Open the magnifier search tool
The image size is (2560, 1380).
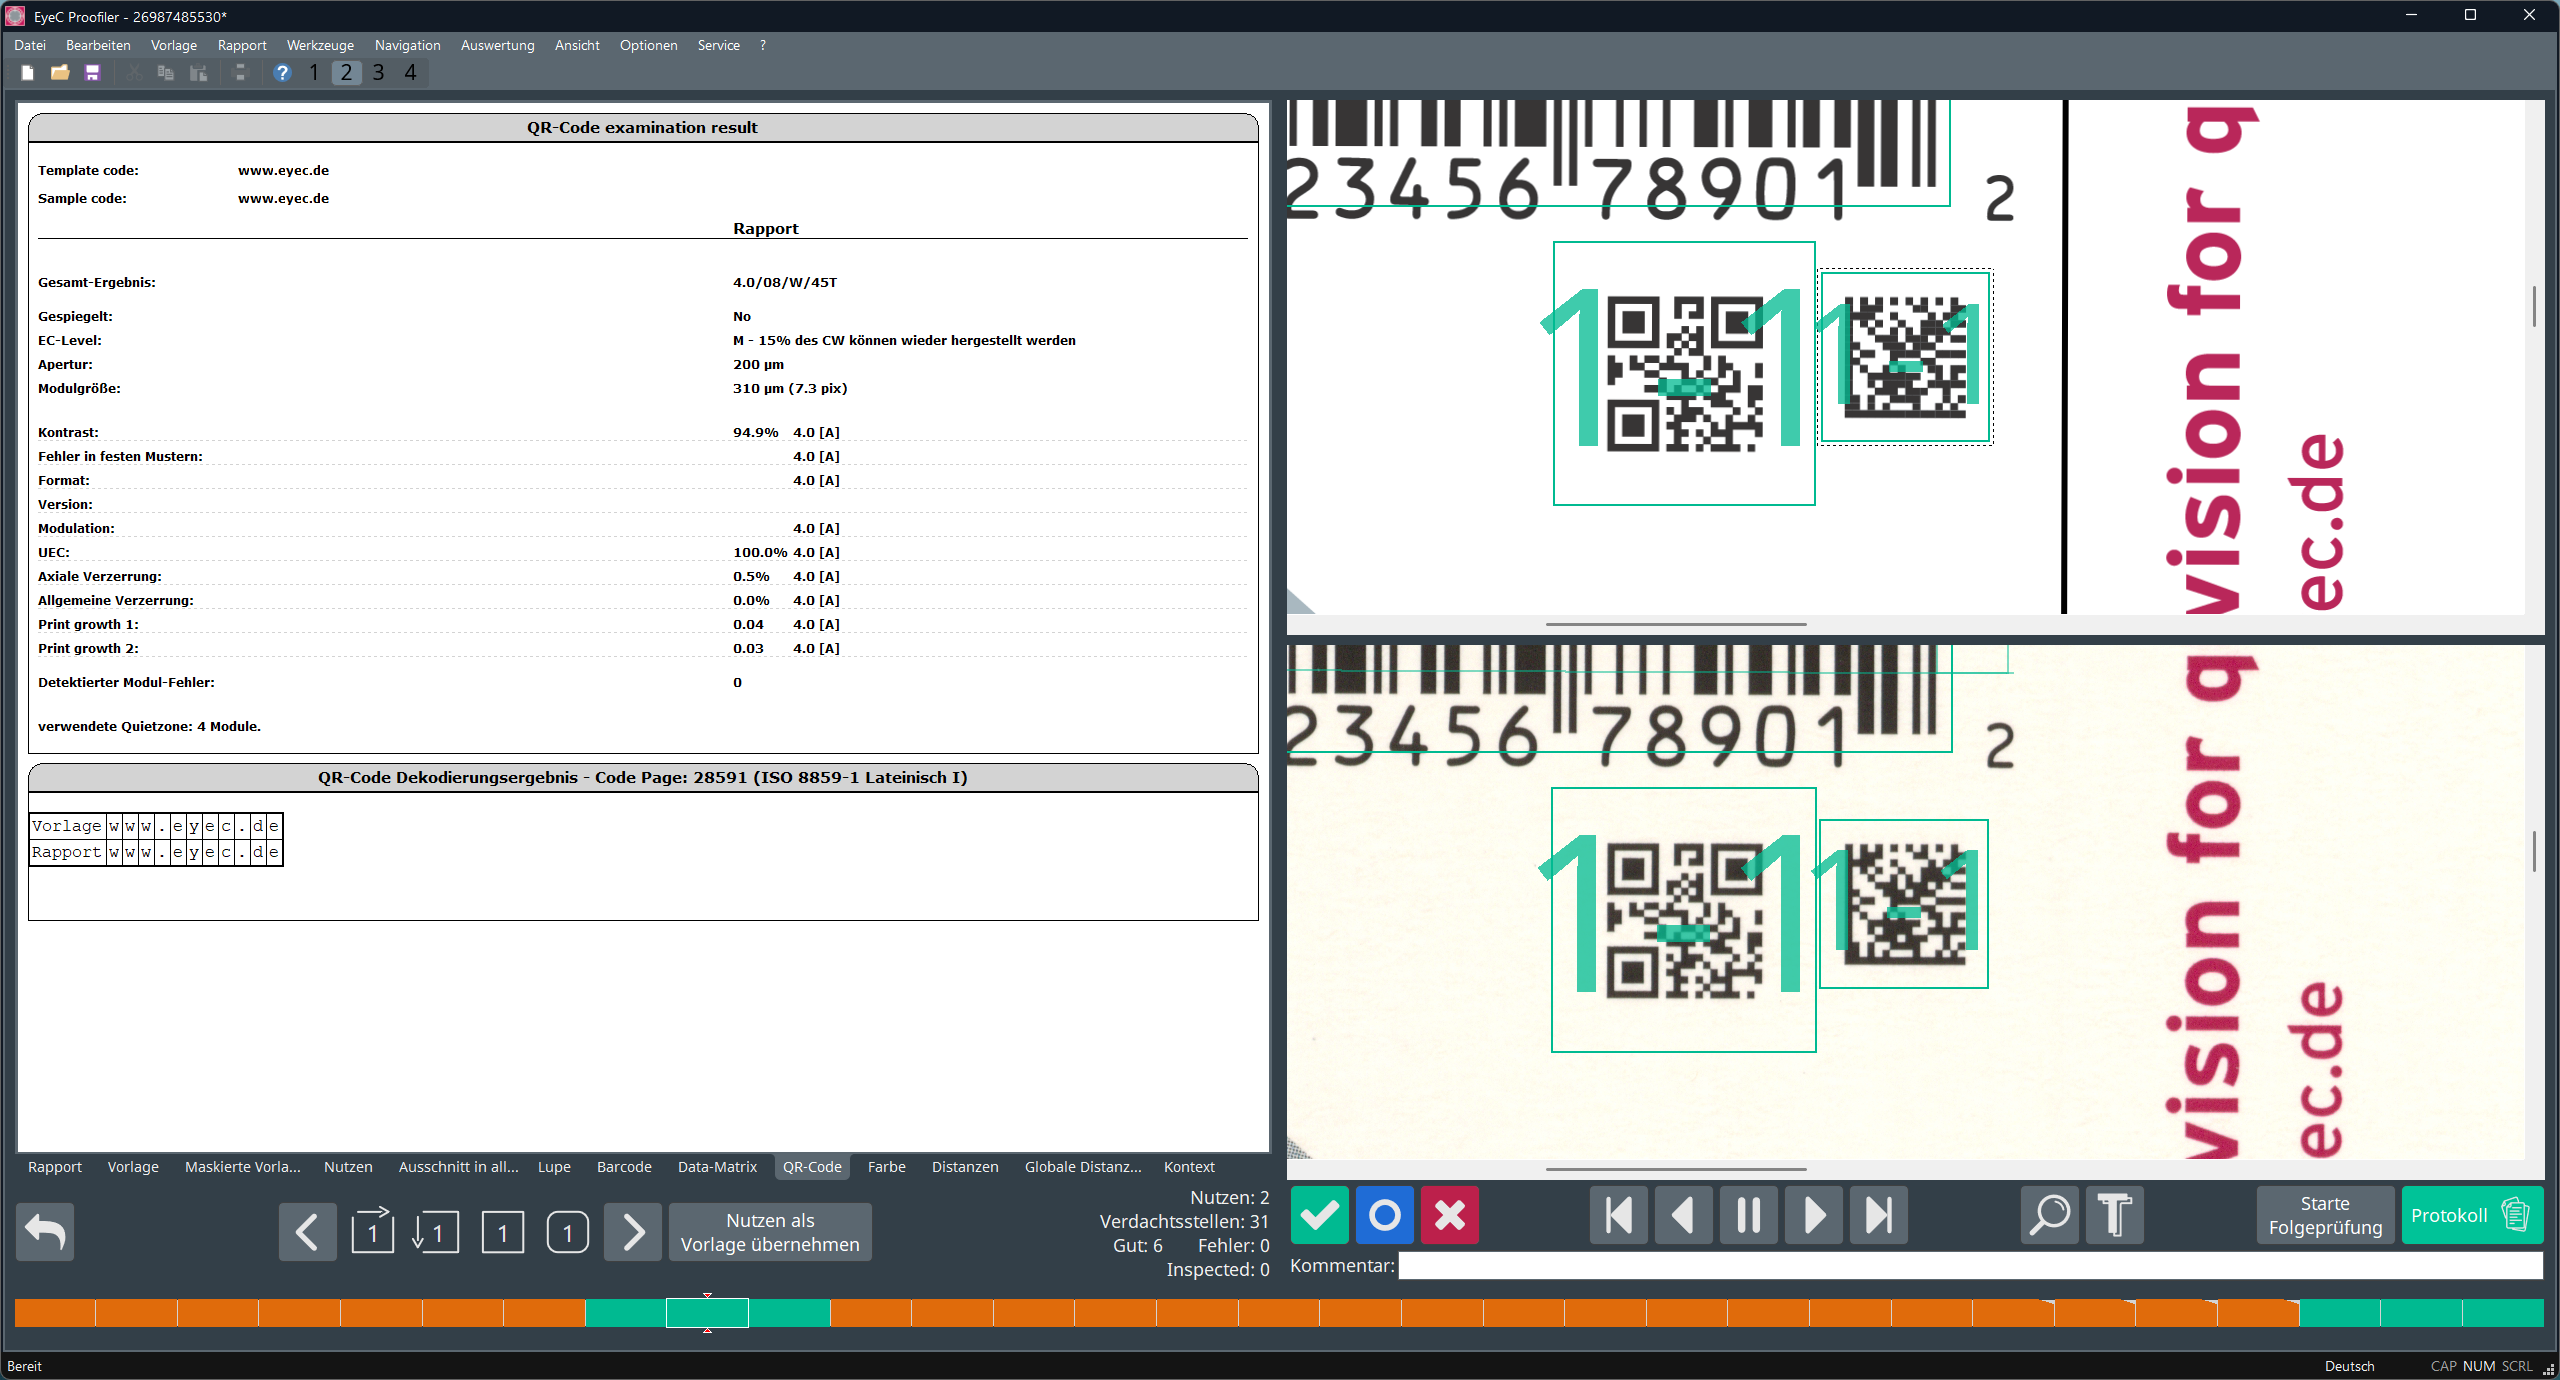(x=2050, y=1215)
